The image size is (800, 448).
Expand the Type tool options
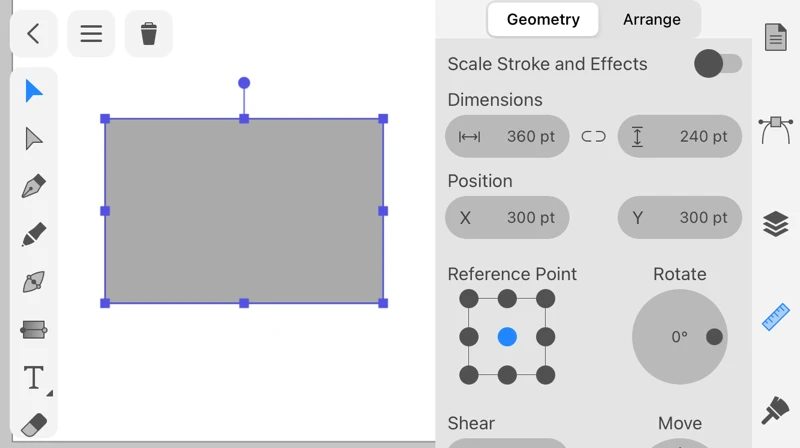46,393
